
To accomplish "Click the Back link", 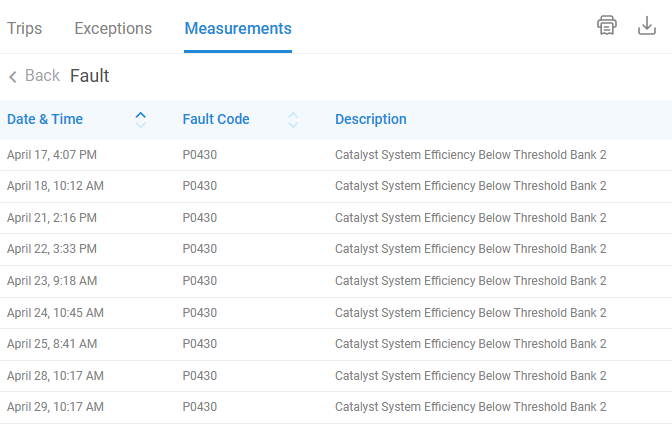I will [x=42, y=75].
